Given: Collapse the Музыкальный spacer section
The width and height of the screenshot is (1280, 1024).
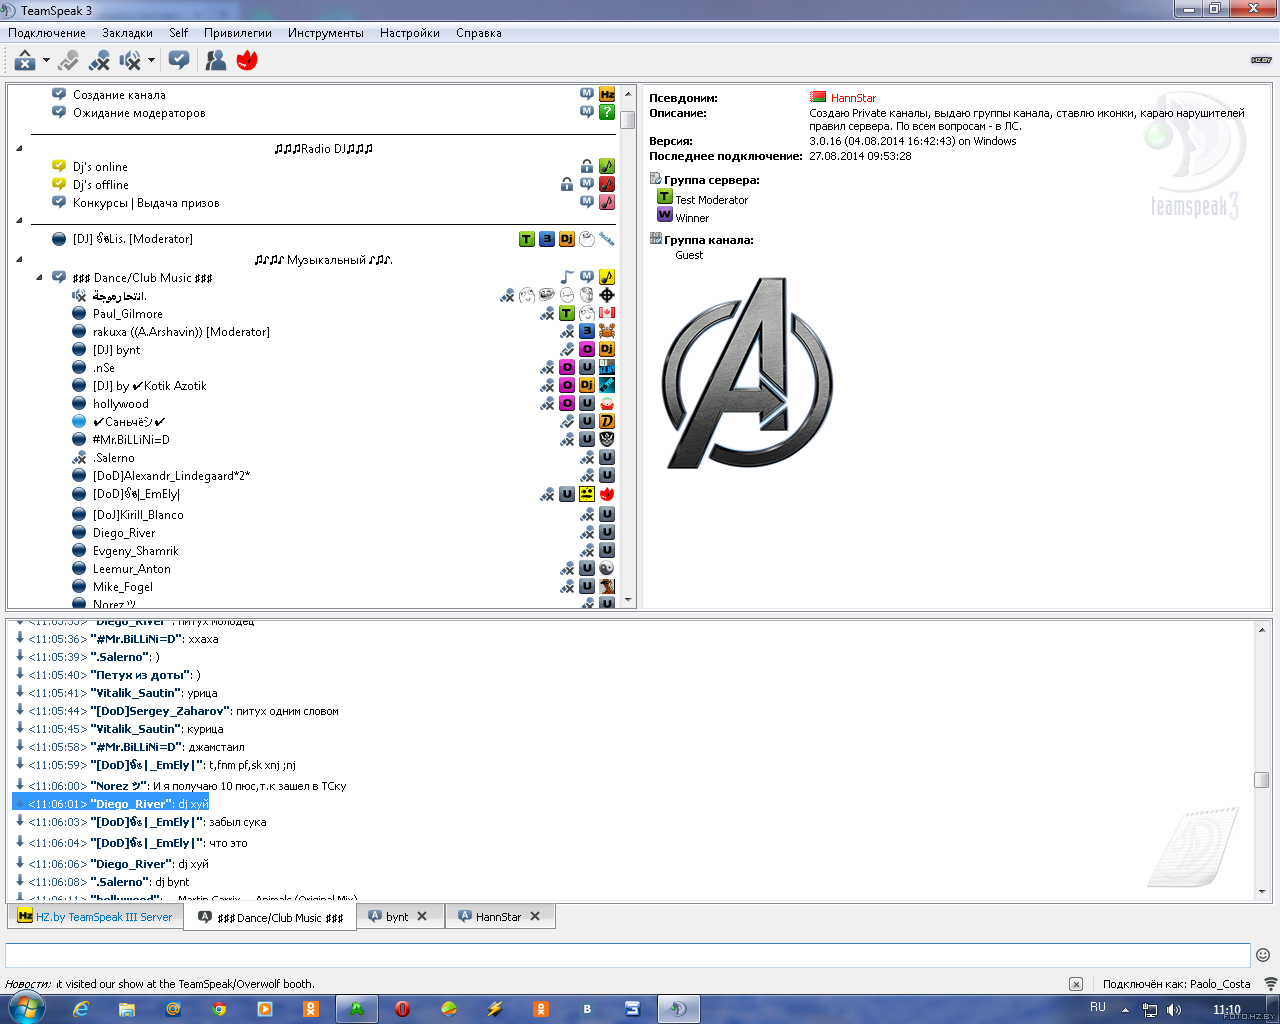Looking at the screenshot, I should click(x=20, y=260).
